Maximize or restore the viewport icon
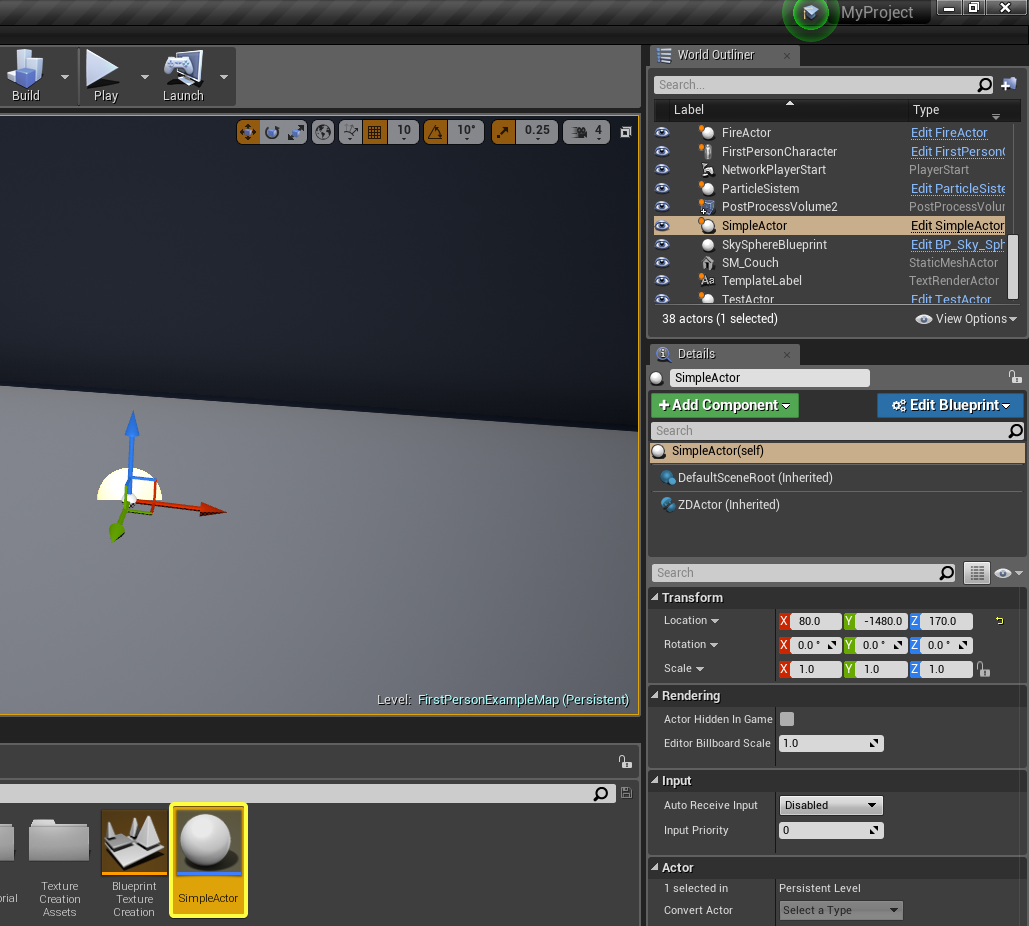The image size is (1029, 926). click(626, 132)
